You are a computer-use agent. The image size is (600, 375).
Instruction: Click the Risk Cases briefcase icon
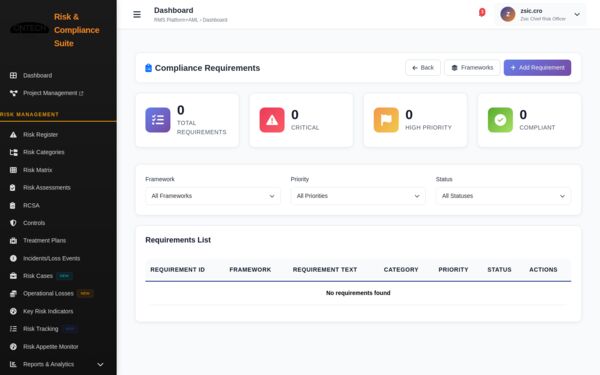(x=13, y=276)
